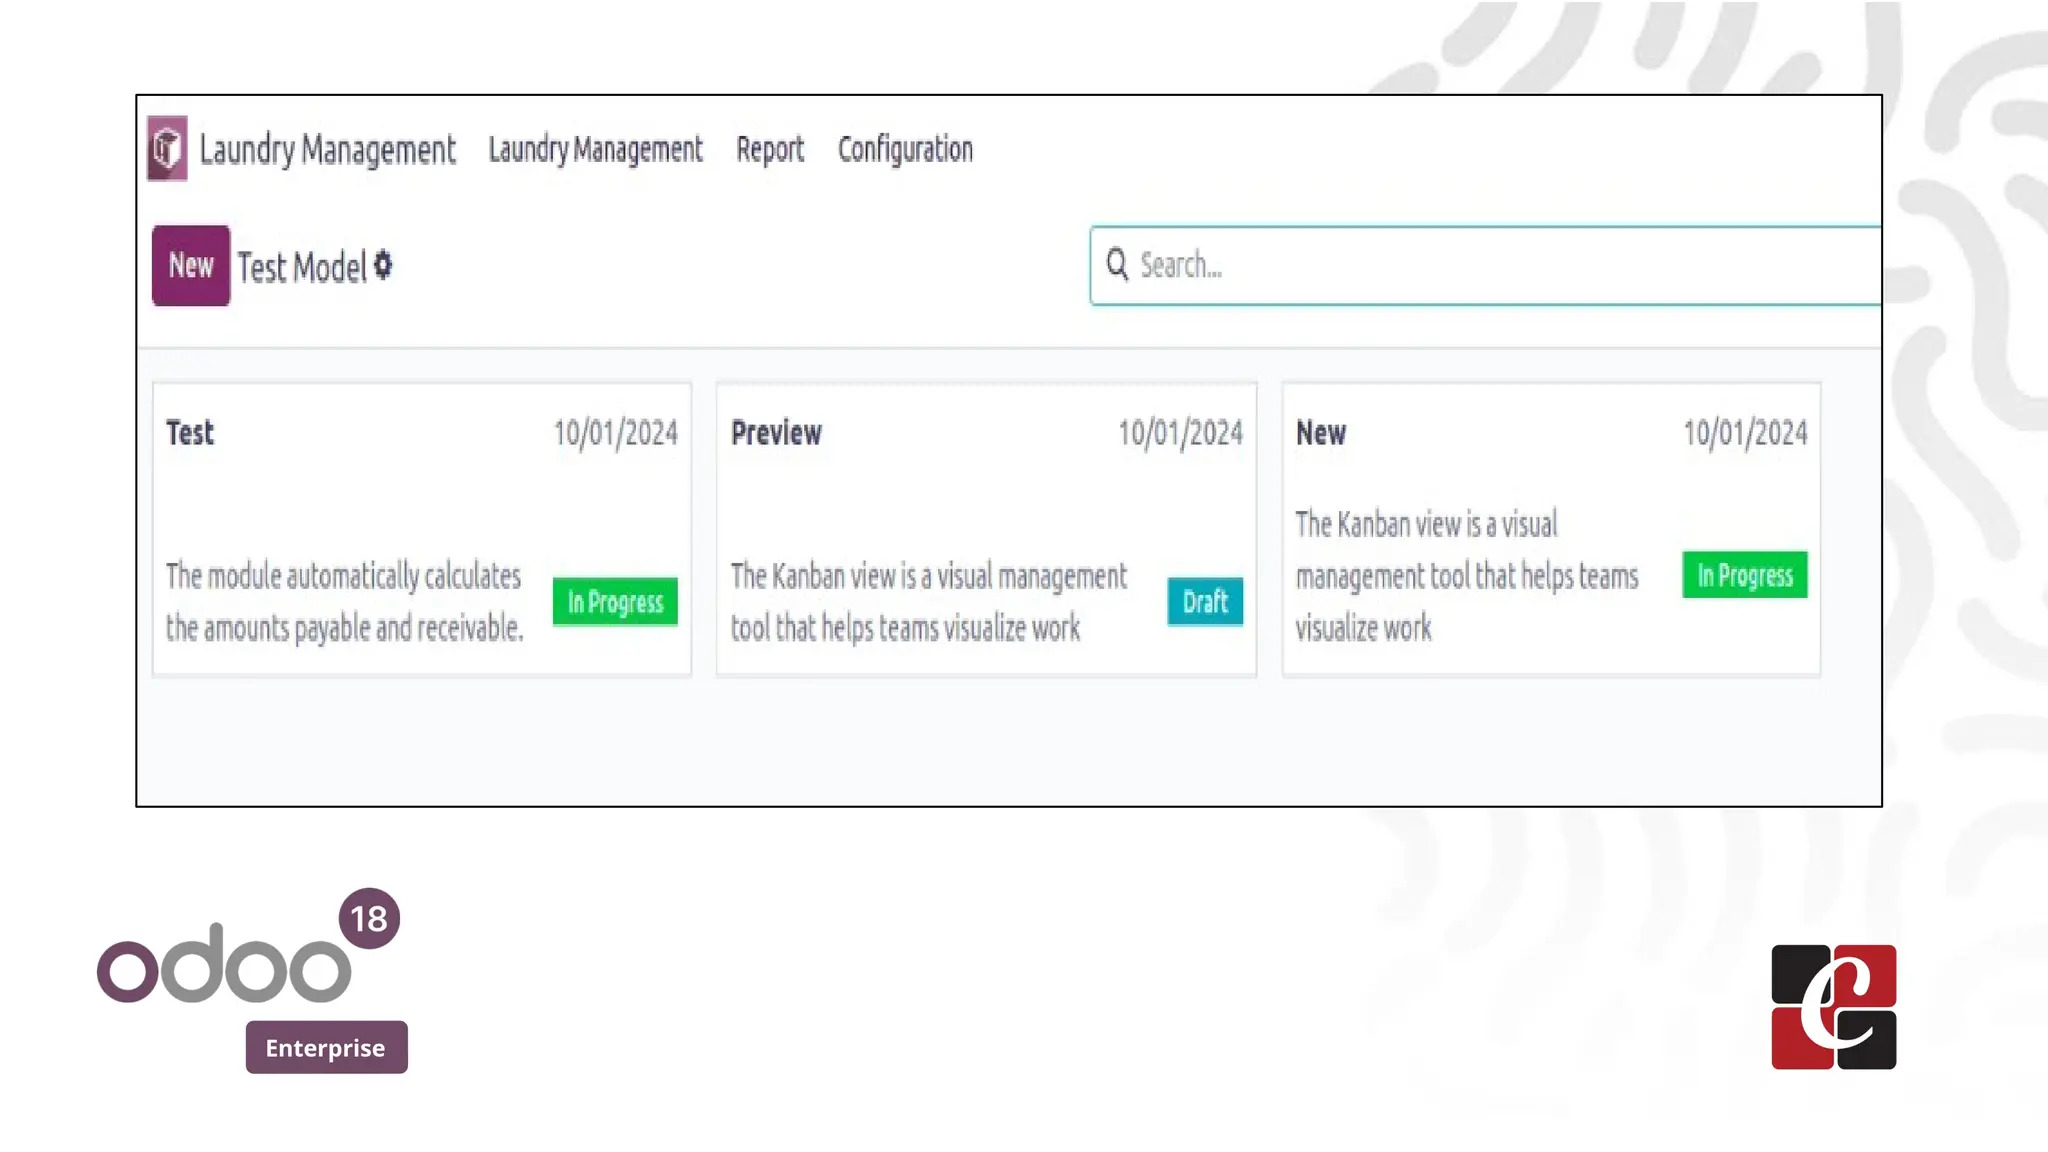
Task: Click the Draft status badge on the Preview card
Action: 1205,602
